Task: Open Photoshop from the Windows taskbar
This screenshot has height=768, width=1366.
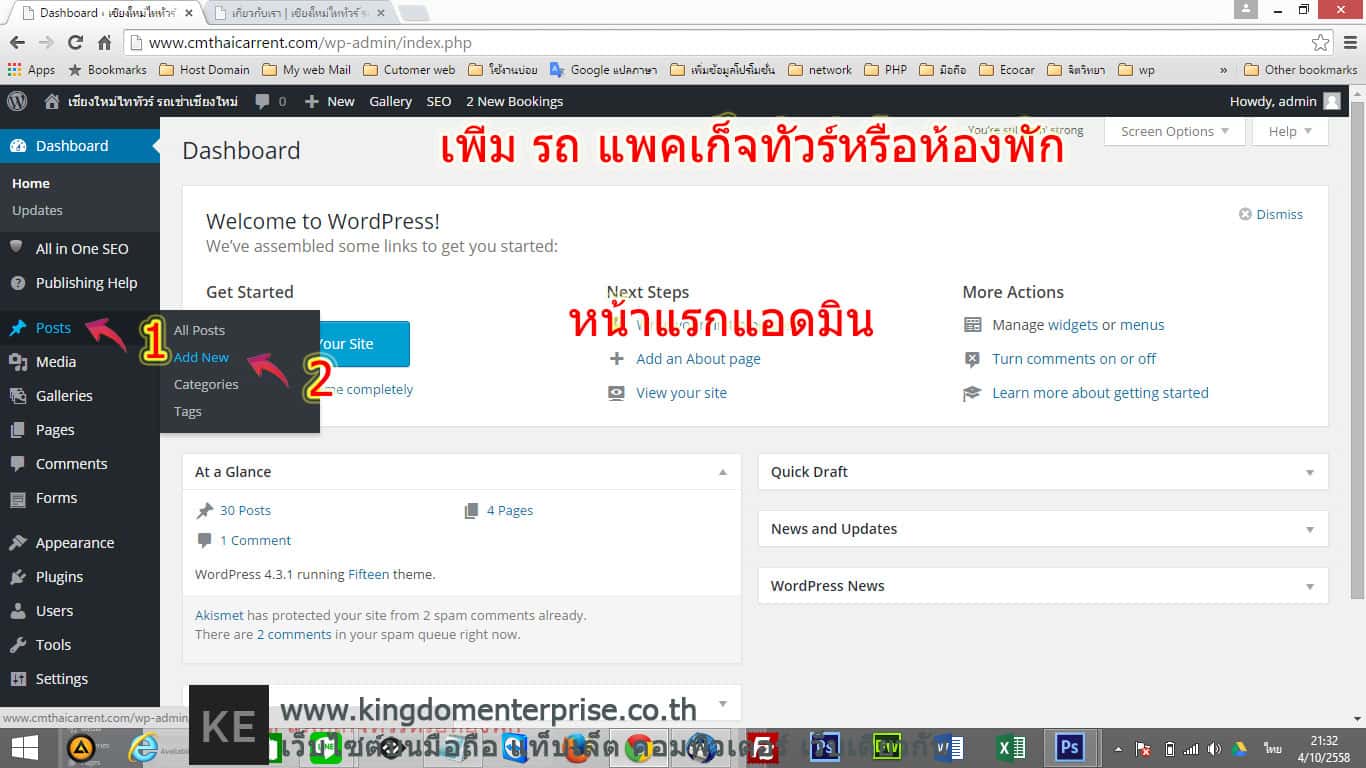Action: [1069, 747]
